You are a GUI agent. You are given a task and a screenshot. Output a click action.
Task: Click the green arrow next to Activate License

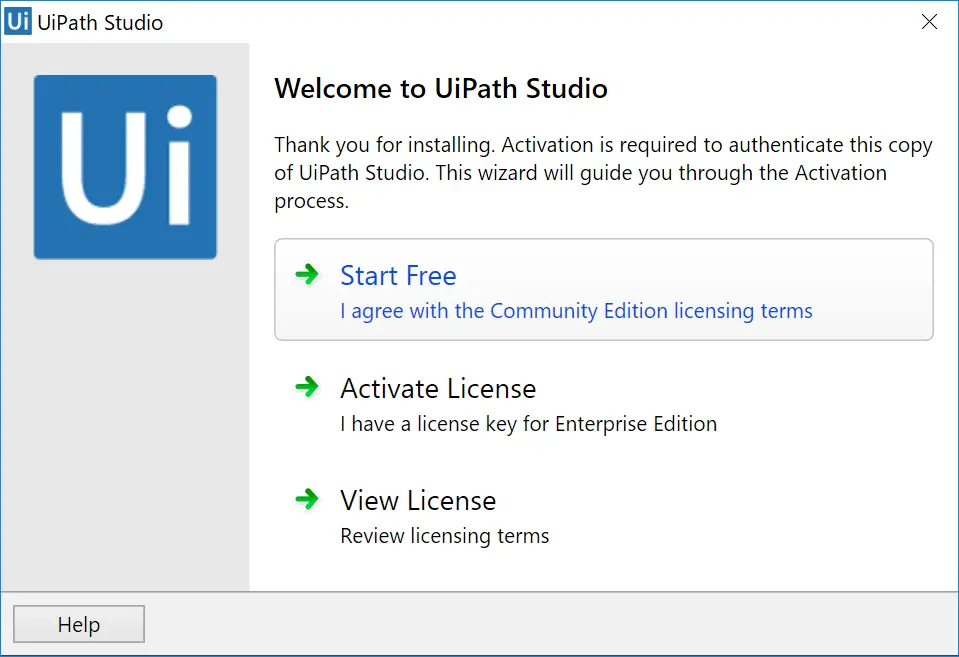(x=307, y=387)
